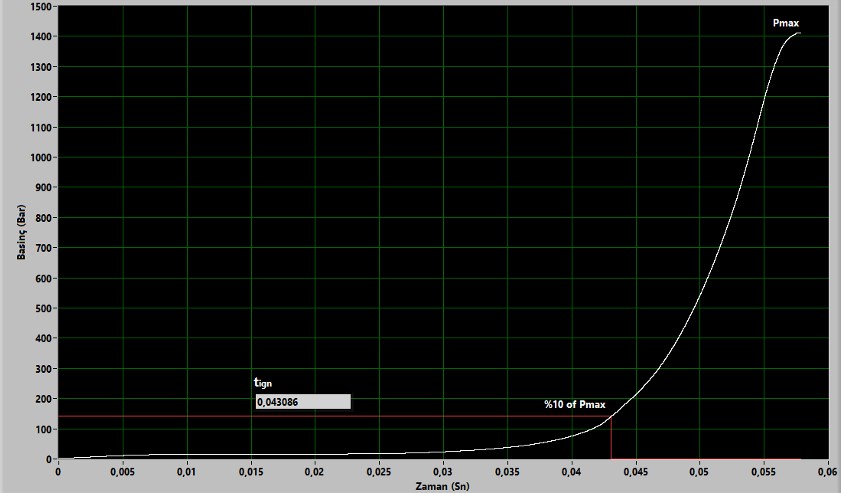Click the 0,03 tick label on x-axis

[443, 470]
